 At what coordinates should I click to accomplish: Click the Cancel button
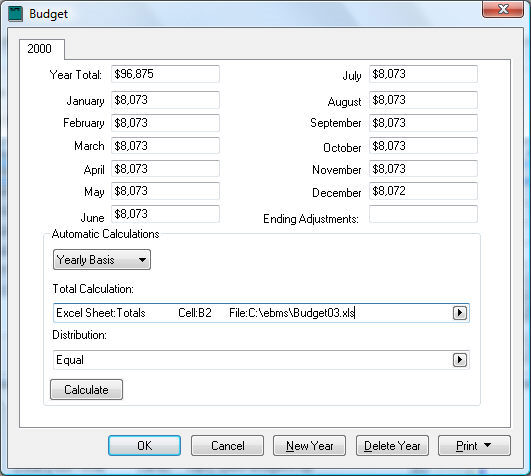[228, 446]
